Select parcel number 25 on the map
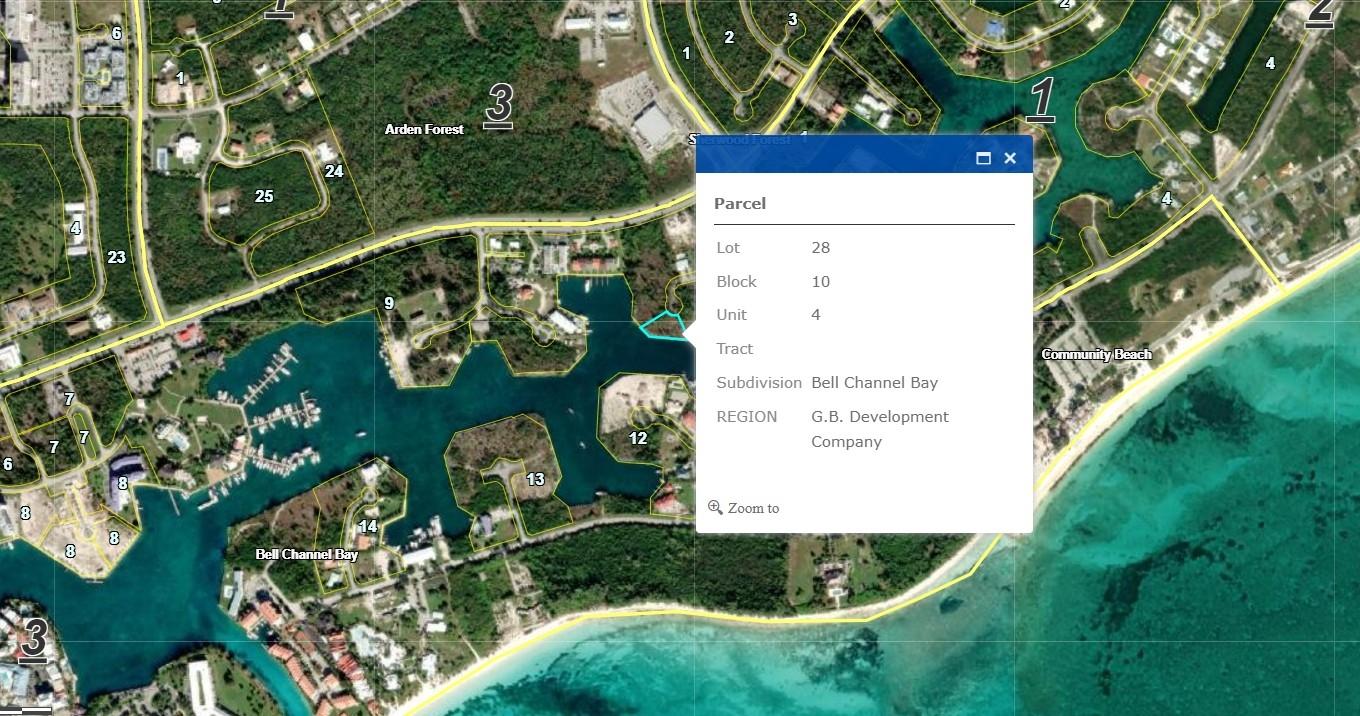Screen dimensions: 1360x716 pyautogui.click(x=264, y=196)
